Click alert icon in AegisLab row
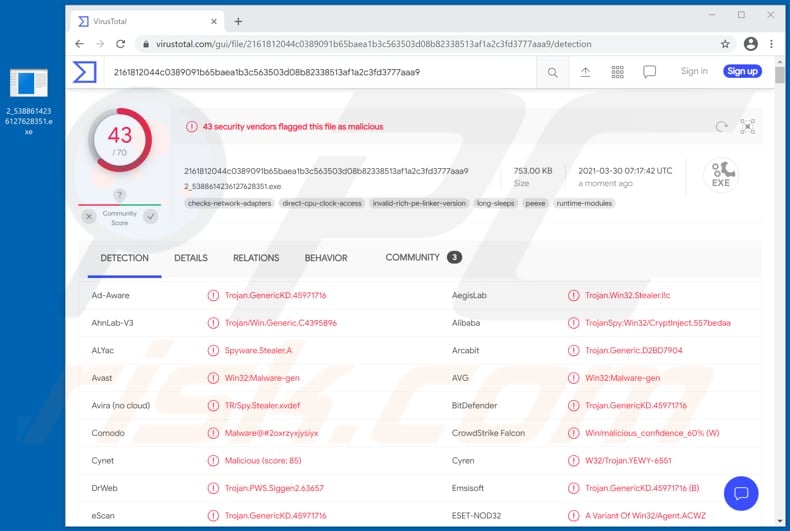The width and height of the screenshot is (790, 531). [x=573, y=295]
